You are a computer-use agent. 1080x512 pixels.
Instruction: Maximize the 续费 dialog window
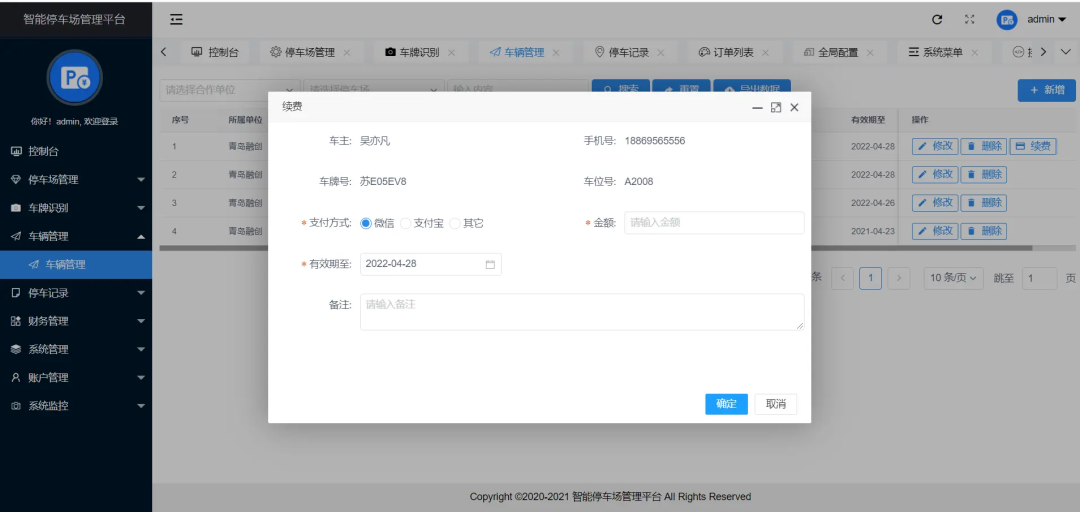click(776, 107)
